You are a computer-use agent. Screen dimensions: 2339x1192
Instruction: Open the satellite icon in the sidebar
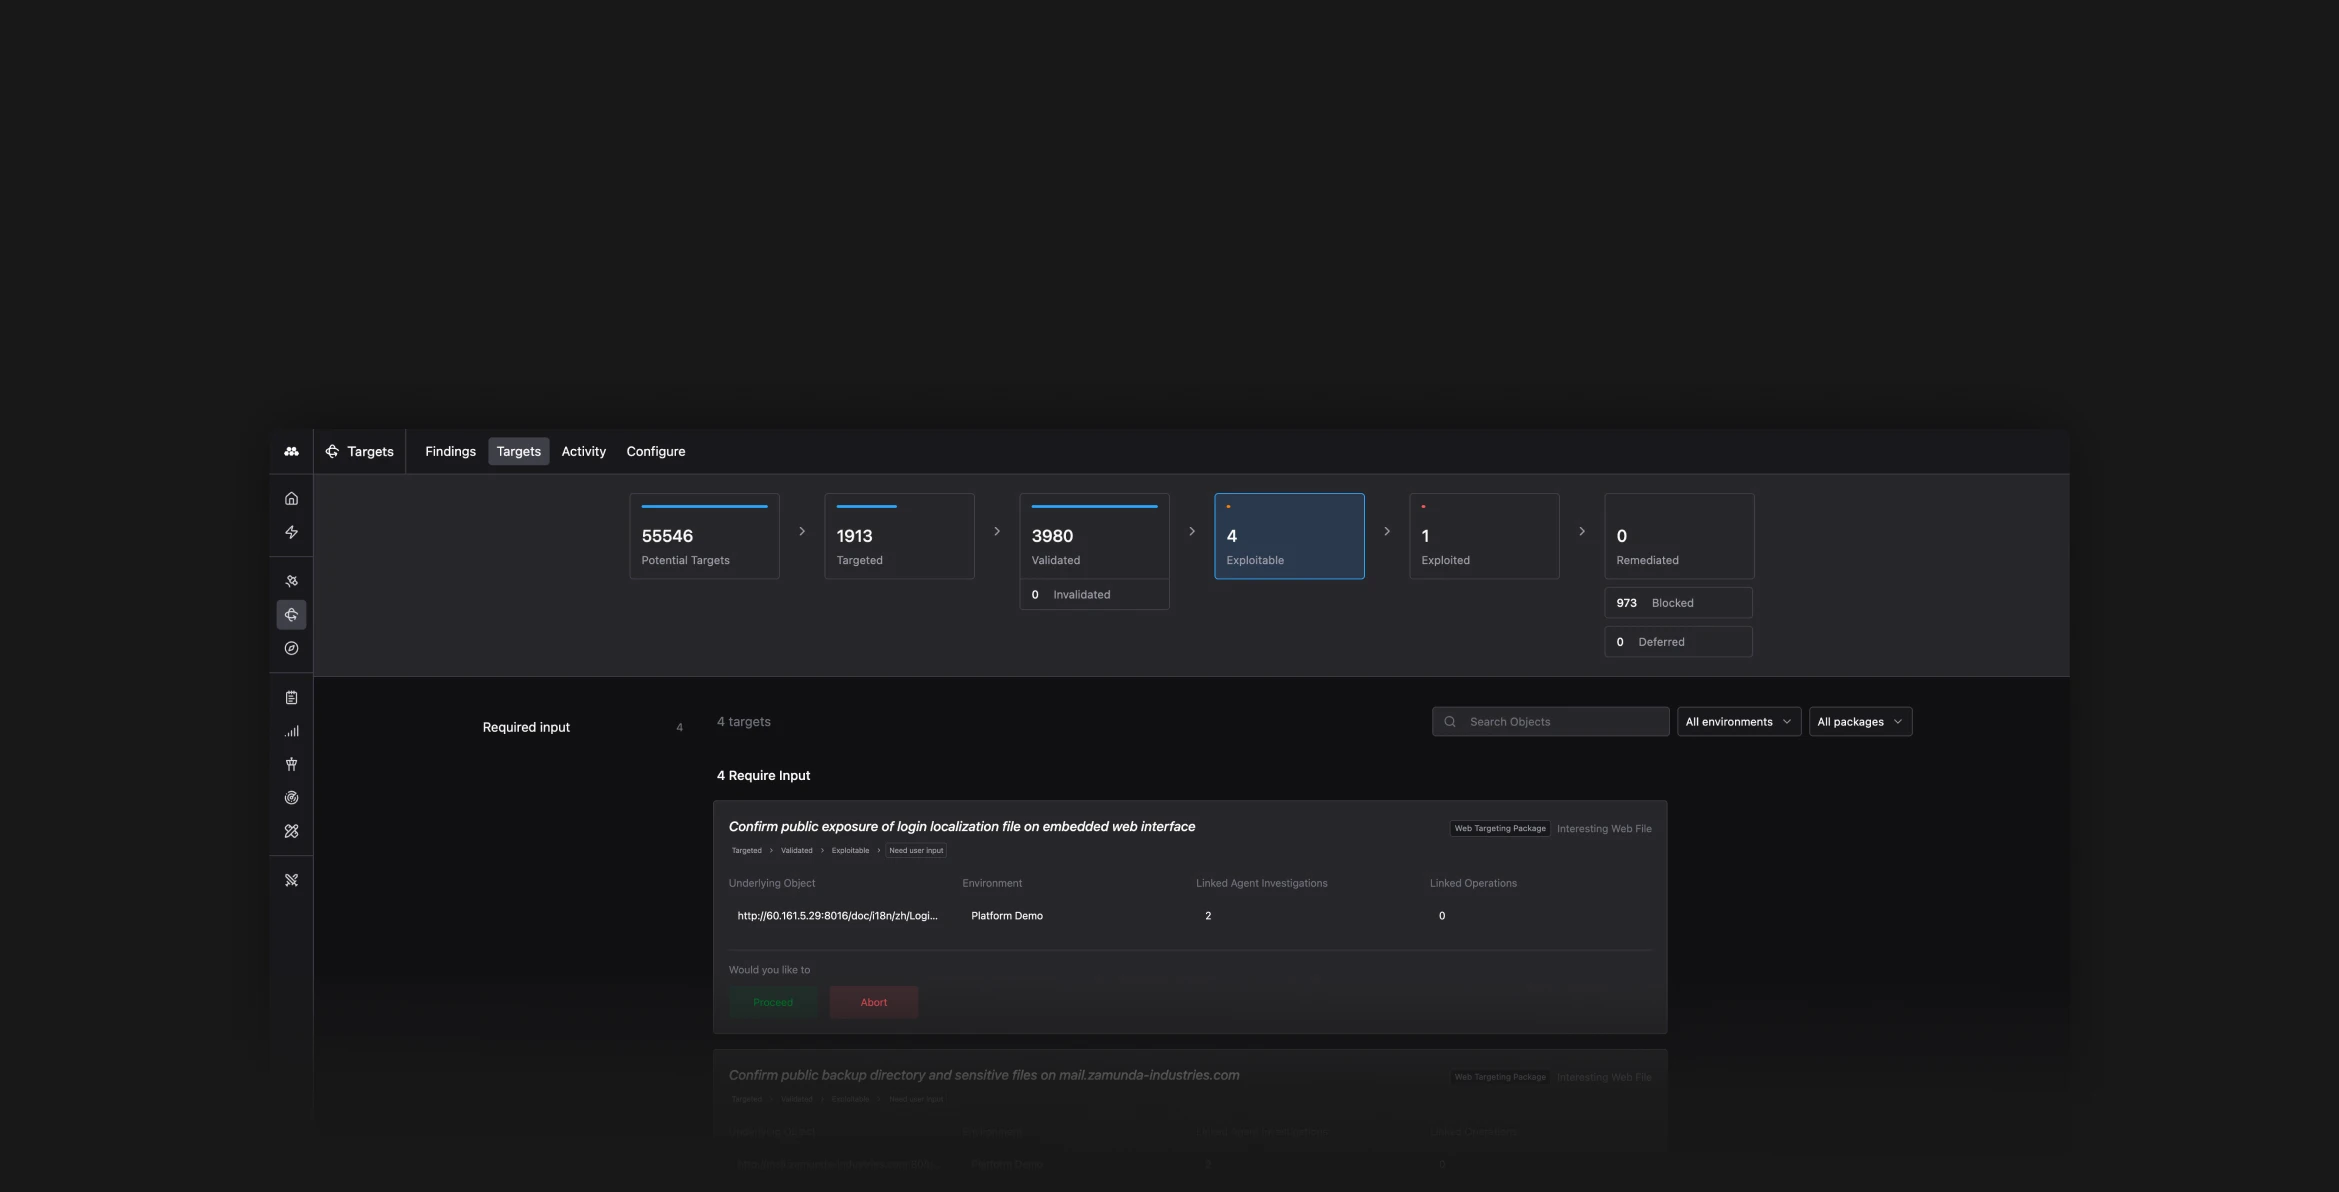tap(291, 581)
